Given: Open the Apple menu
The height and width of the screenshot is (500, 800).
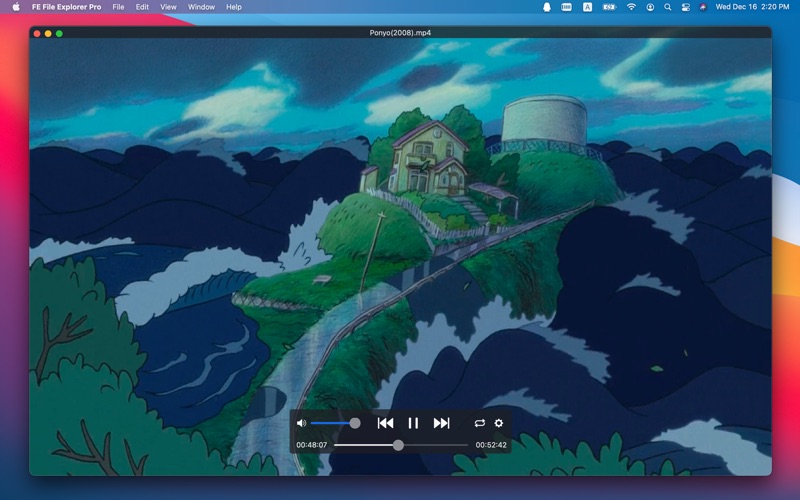Looking at the screenshot, I should coord(15,7).
